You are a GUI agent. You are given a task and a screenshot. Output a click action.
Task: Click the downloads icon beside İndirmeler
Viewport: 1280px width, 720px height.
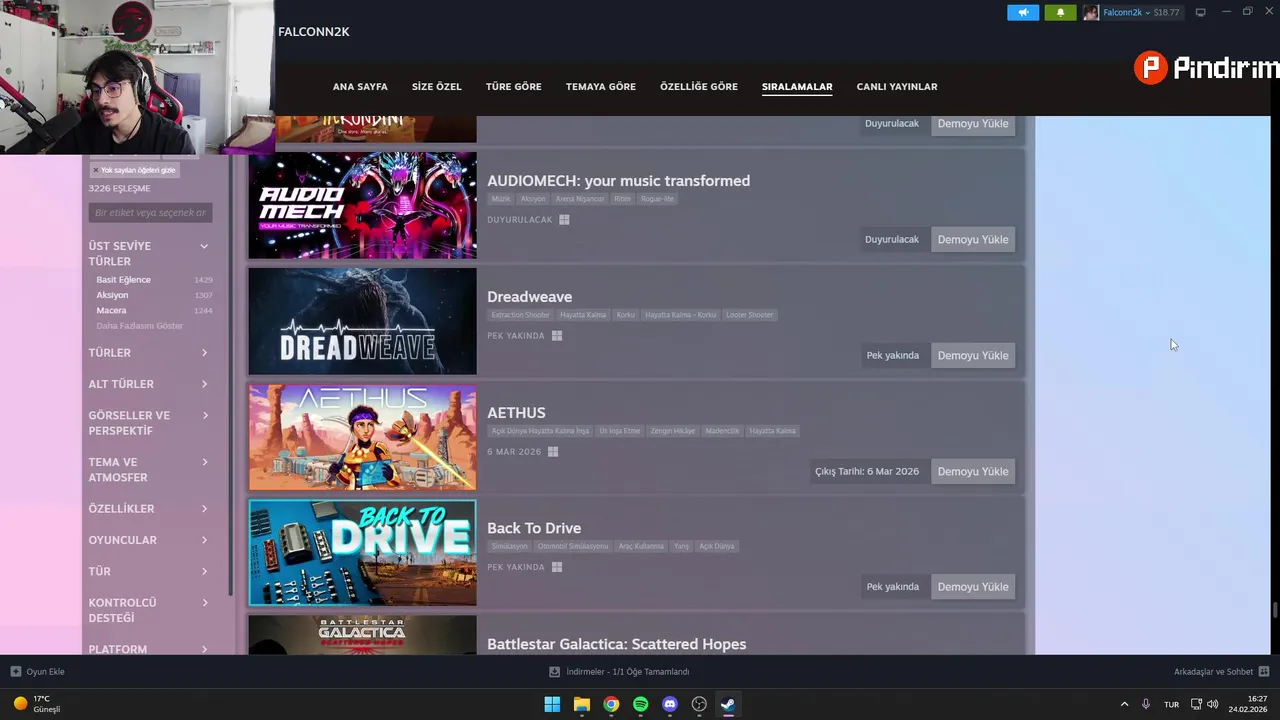[554, 672]
